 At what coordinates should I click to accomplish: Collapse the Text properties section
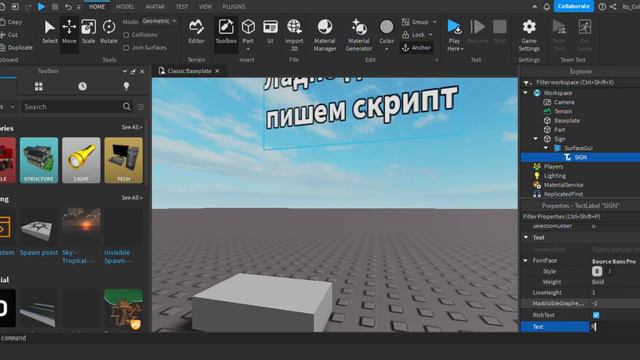click(x=526, y=238)
